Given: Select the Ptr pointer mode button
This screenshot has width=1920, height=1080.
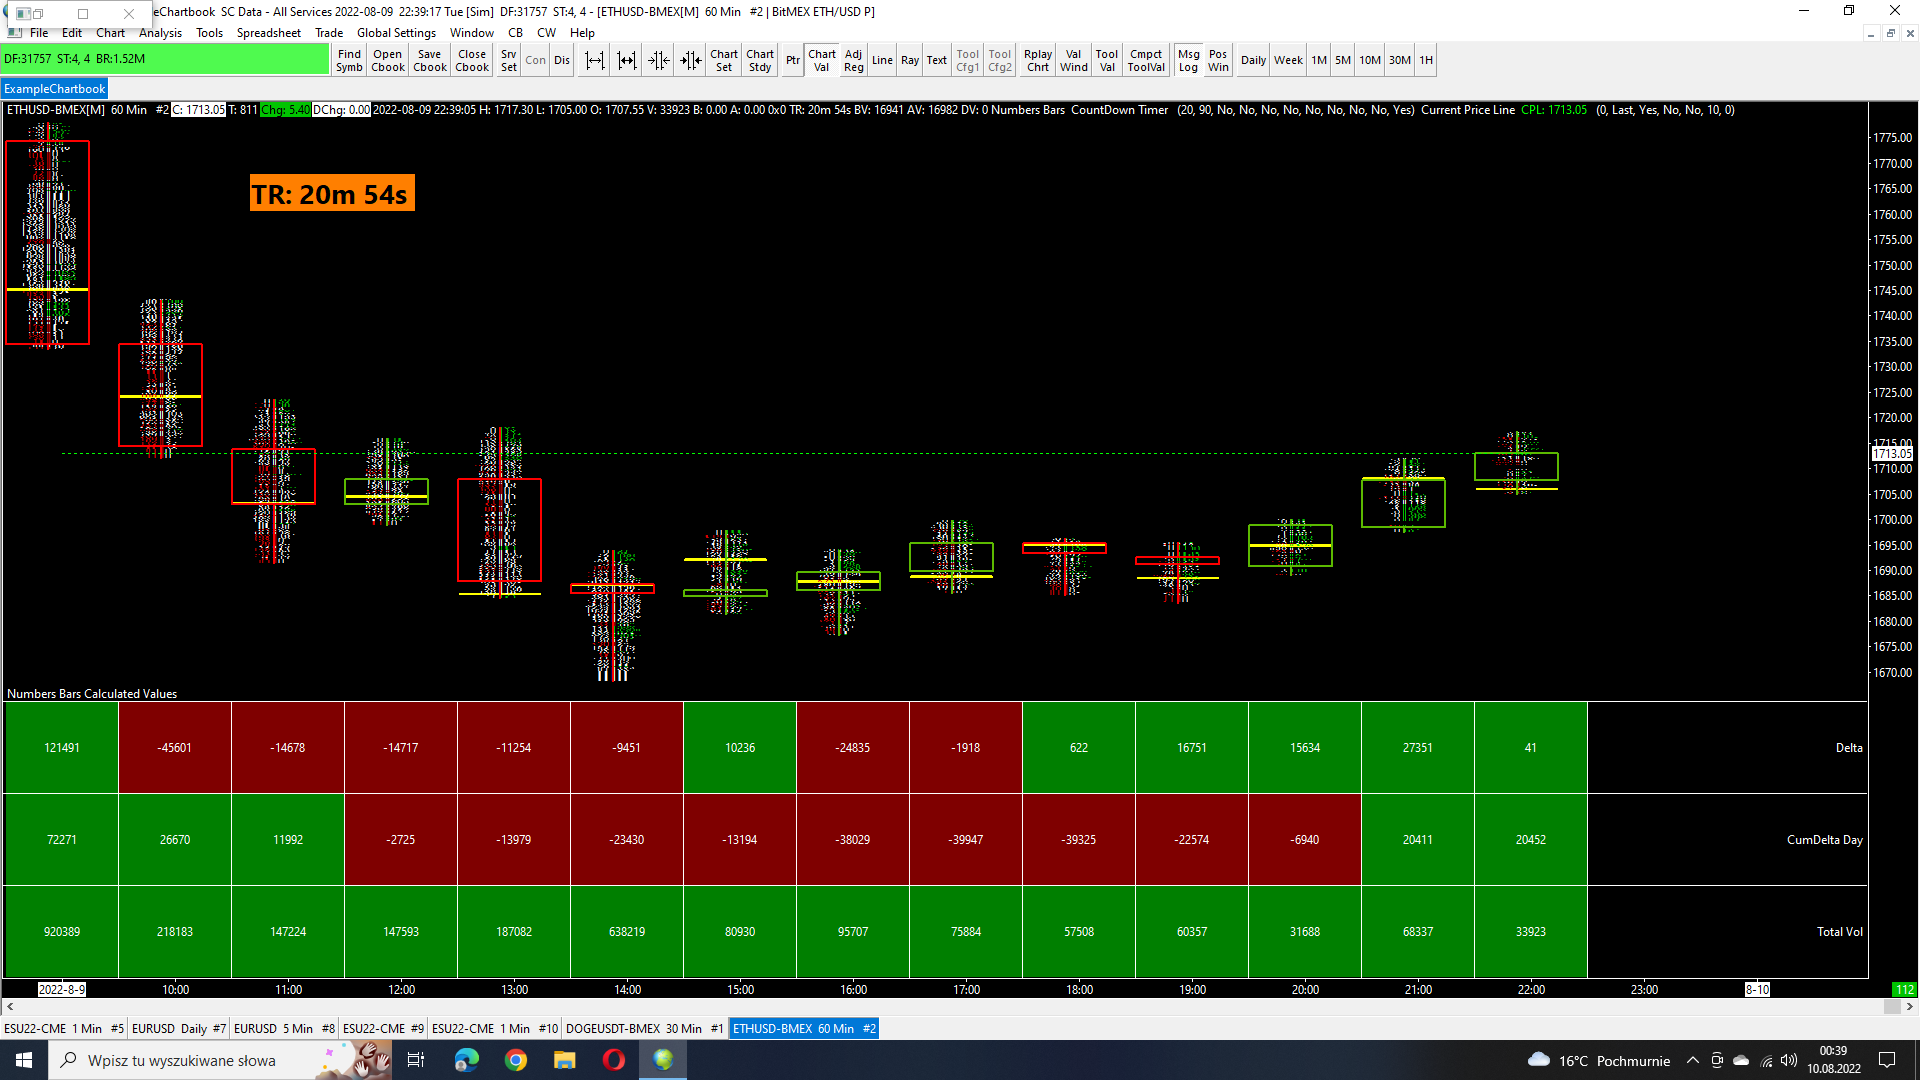Looking at the screenshot, I should 792,61.
